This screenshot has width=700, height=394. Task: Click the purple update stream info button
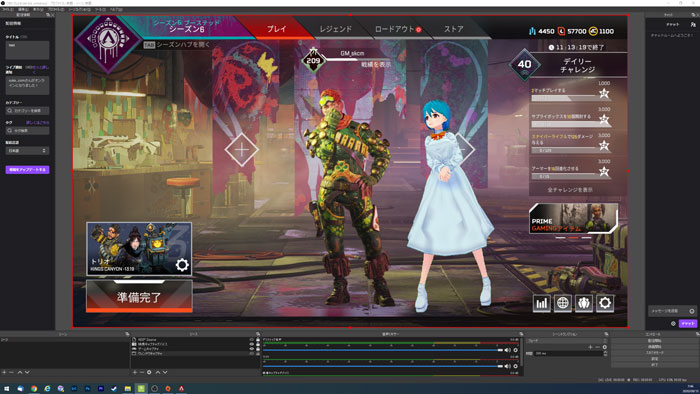pos(27,170)
